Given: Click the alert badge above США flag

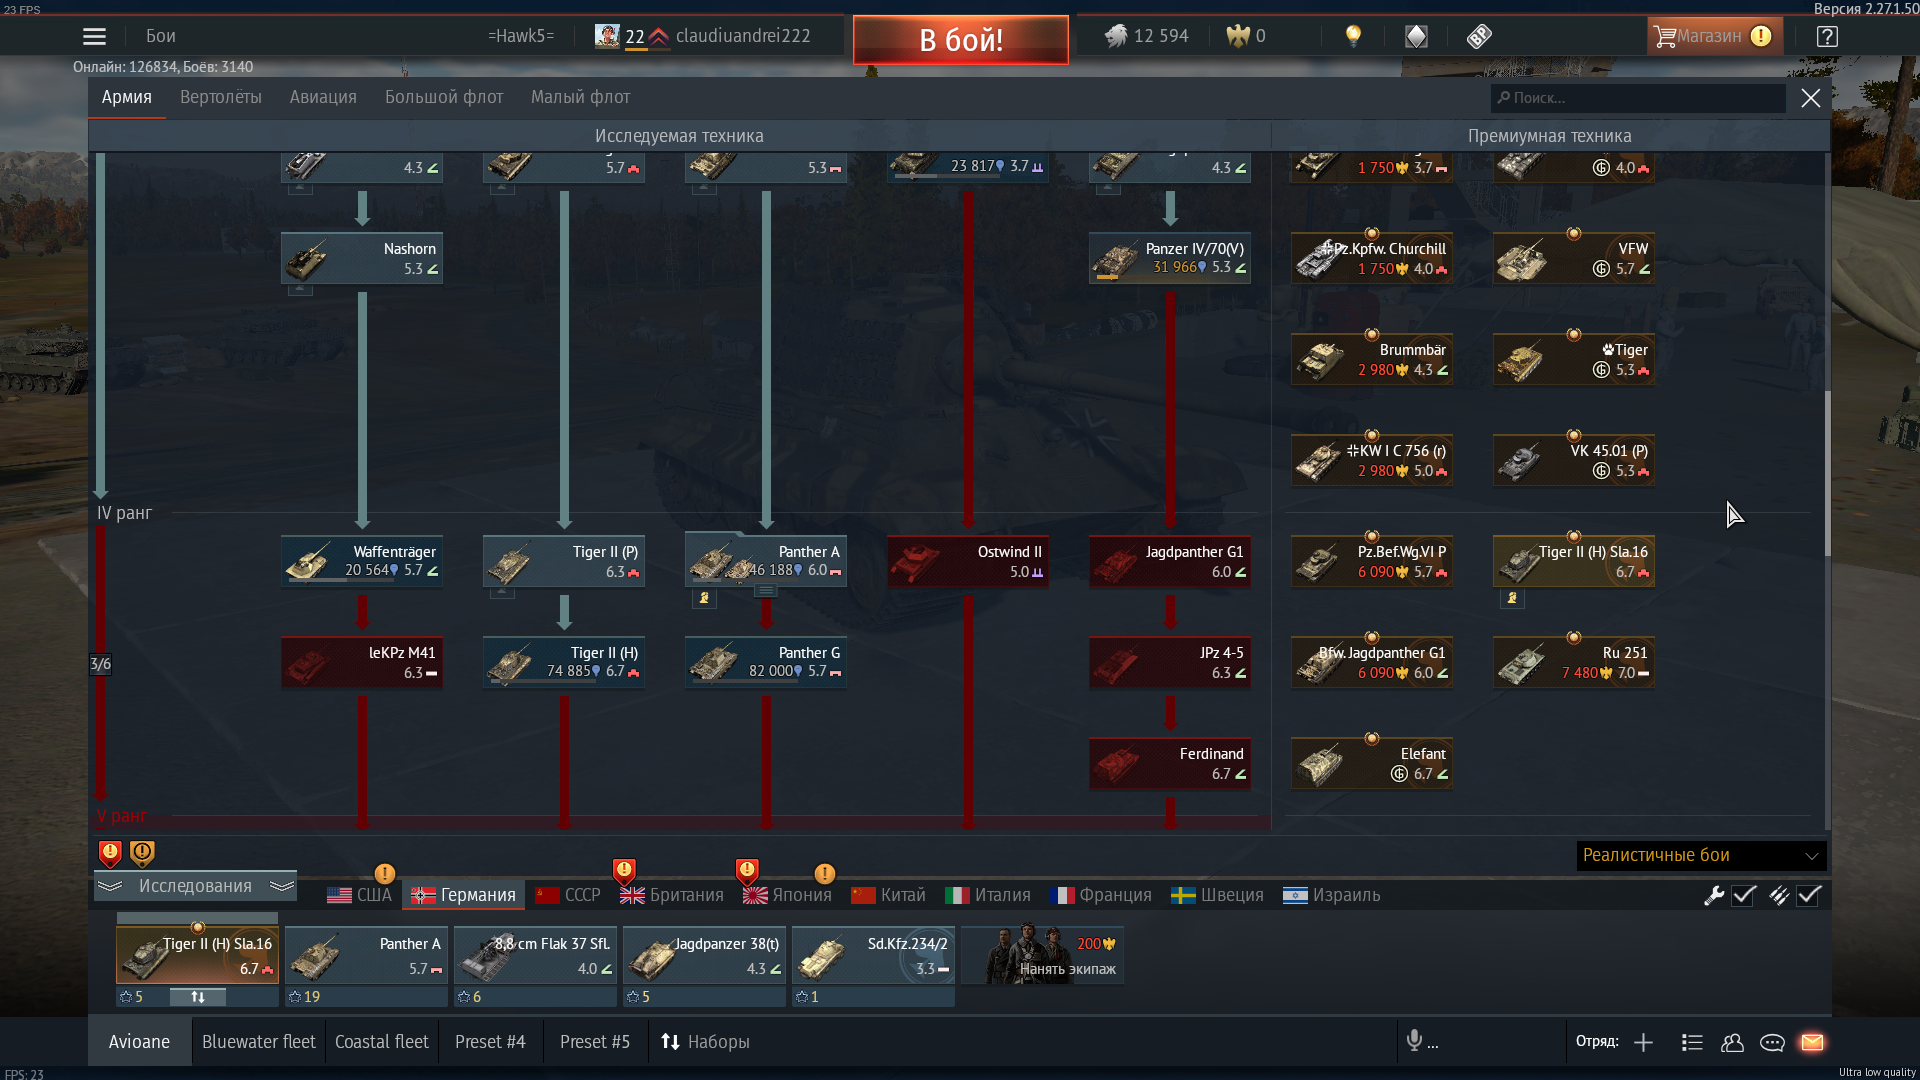Looking at the screenshot, I should [x=384, y=873].
